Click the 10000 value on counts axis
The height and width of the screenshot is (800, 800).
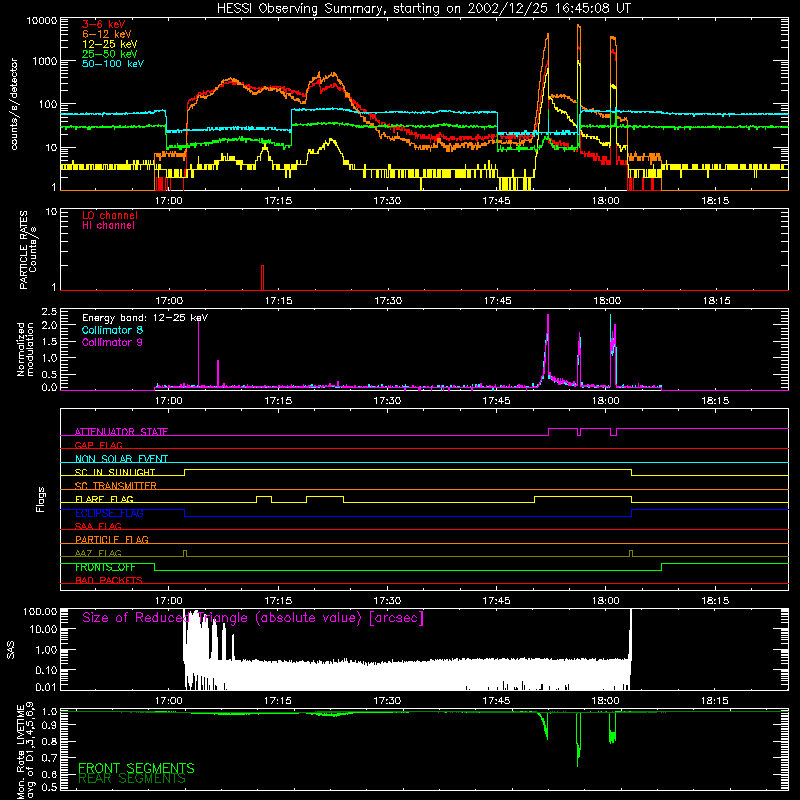[x=42, y=21]
